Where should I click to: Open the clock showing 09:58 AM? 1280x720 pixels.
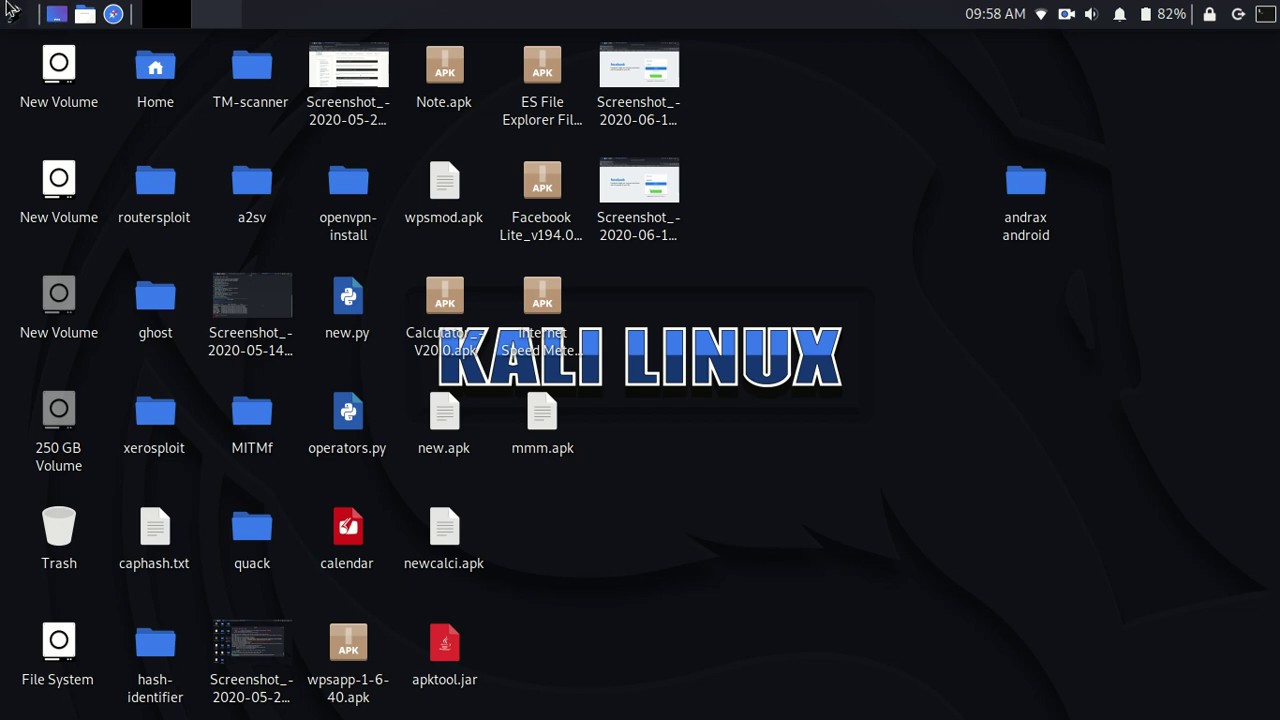click(x=995, y=14)
